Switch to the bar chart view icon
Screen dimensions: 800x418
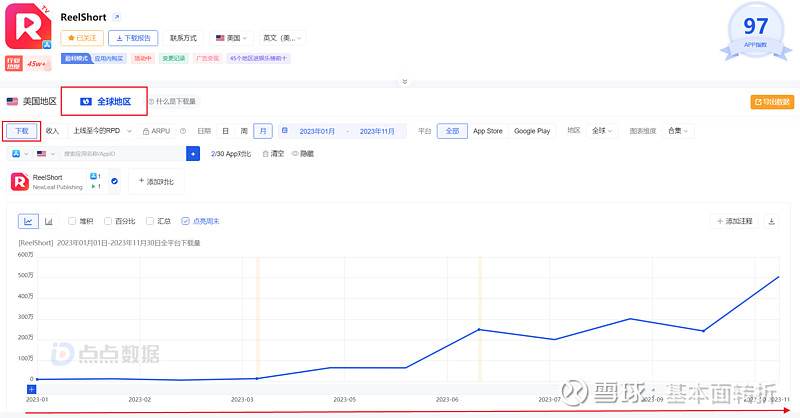[x=50, y=221]
